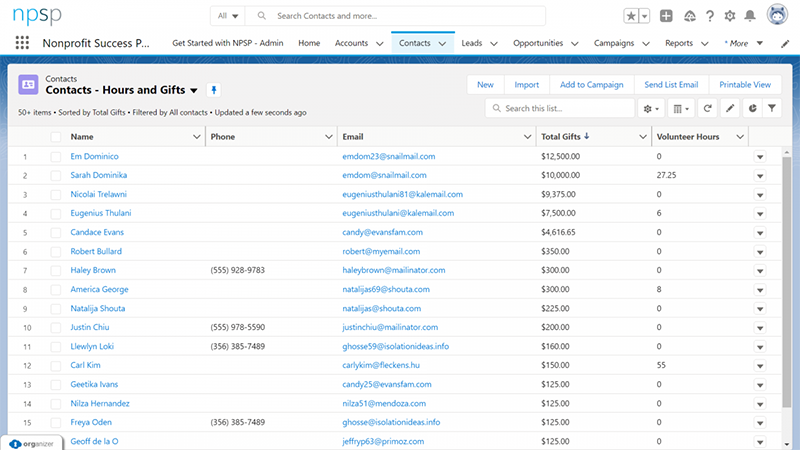Open the App Launcher grid icon
The height and width of the screenshot is (450, 800).
[x=22, y=42]
